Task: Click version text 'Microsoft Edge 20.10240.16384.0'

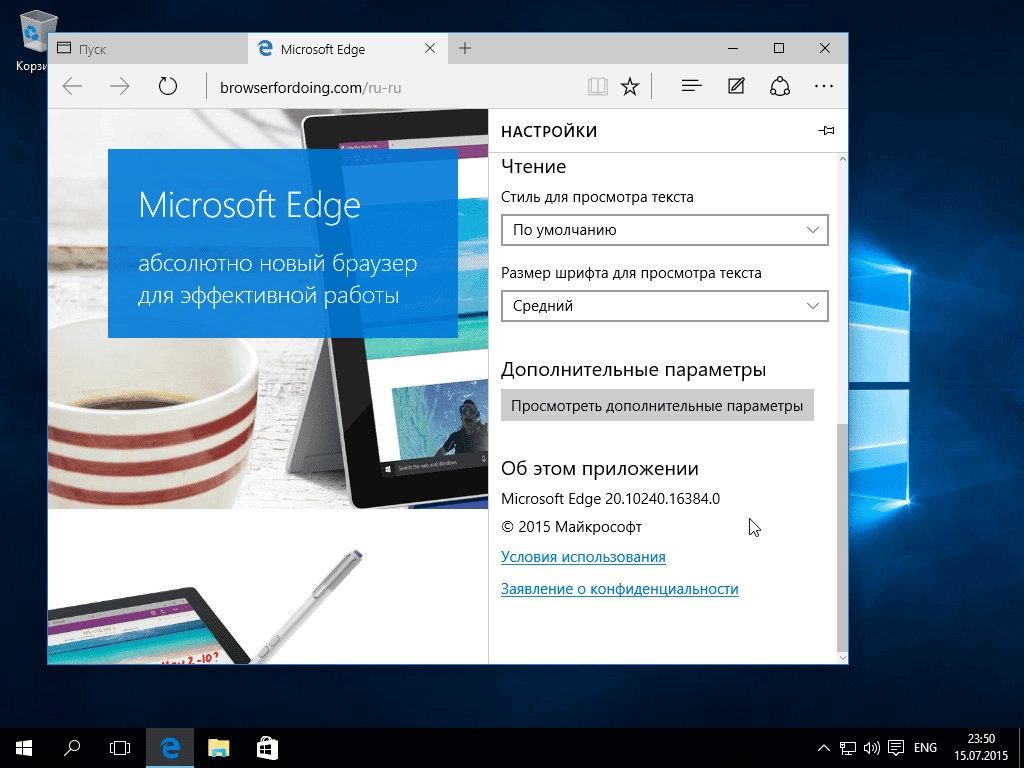Action: pos(611,499)
